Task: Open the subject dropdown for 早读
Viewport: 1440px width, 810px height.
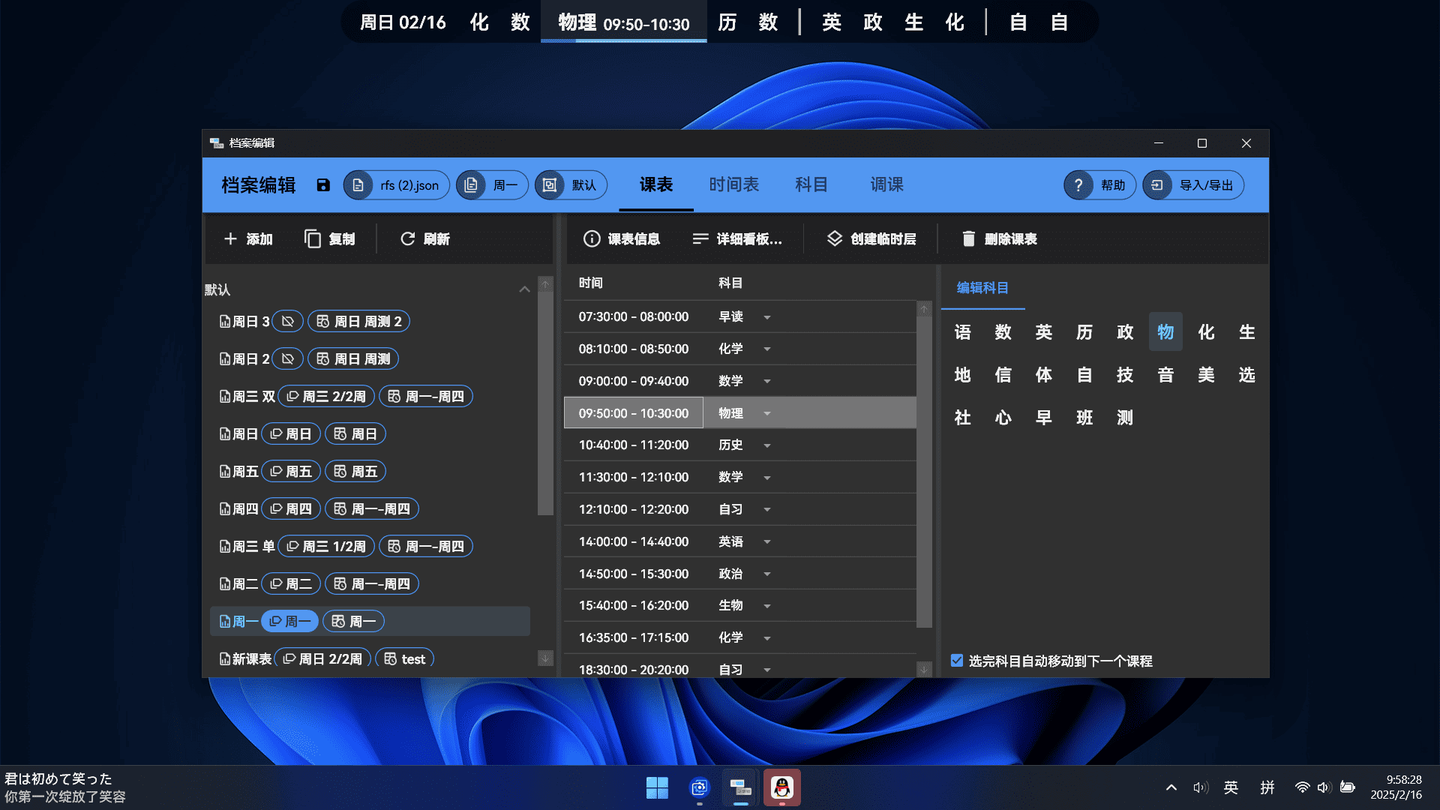Action: [766, 316]
